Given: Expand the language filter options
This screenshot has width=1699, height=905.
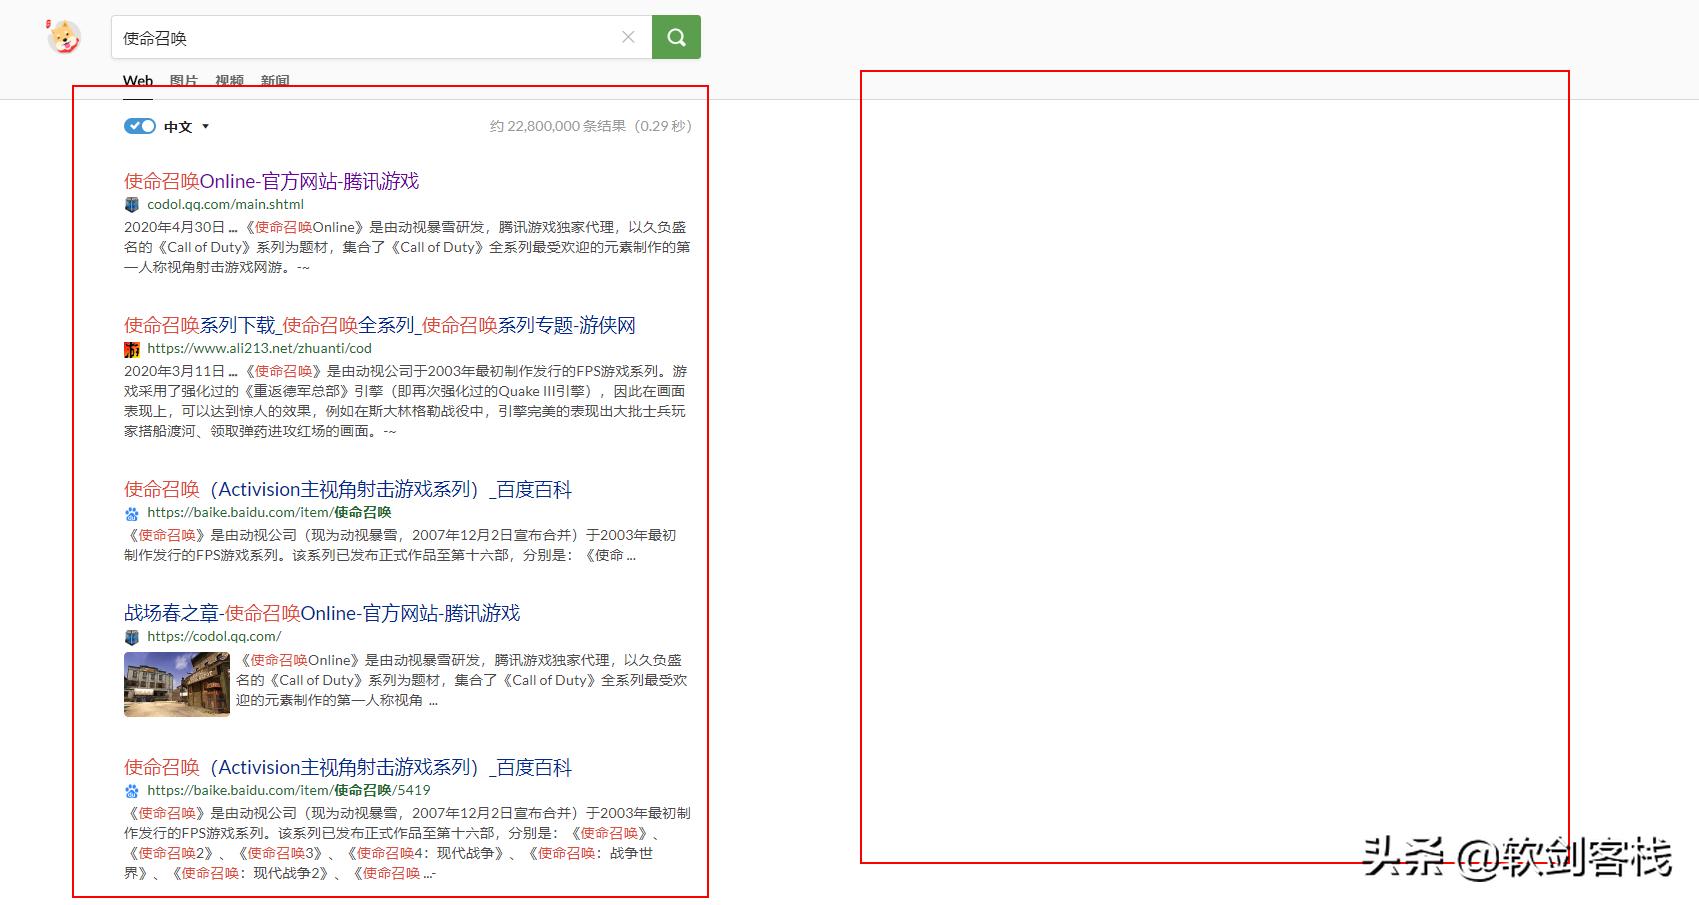Looking at the screenshot, I should 204,126.
